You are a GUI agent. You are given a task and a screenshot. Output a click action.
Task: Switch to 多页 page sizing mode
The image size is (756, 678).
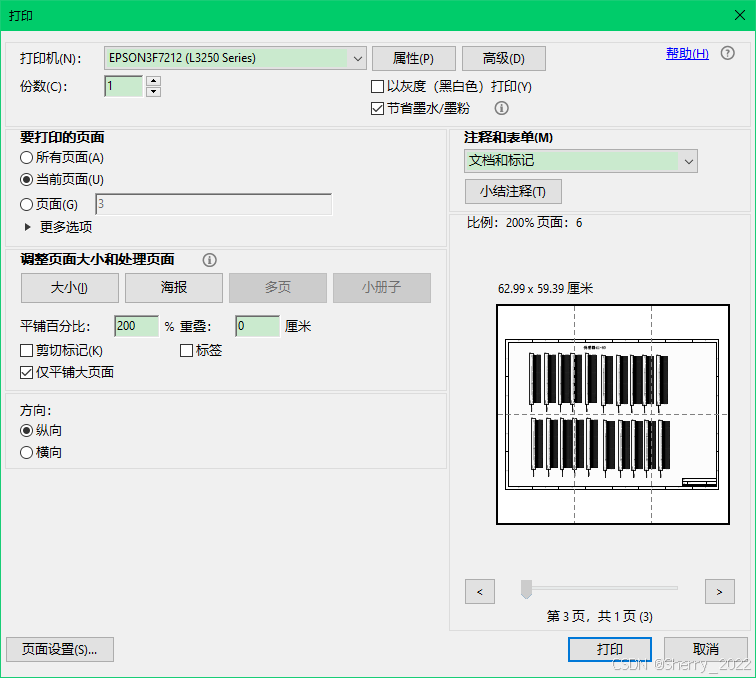coord(278,288)
